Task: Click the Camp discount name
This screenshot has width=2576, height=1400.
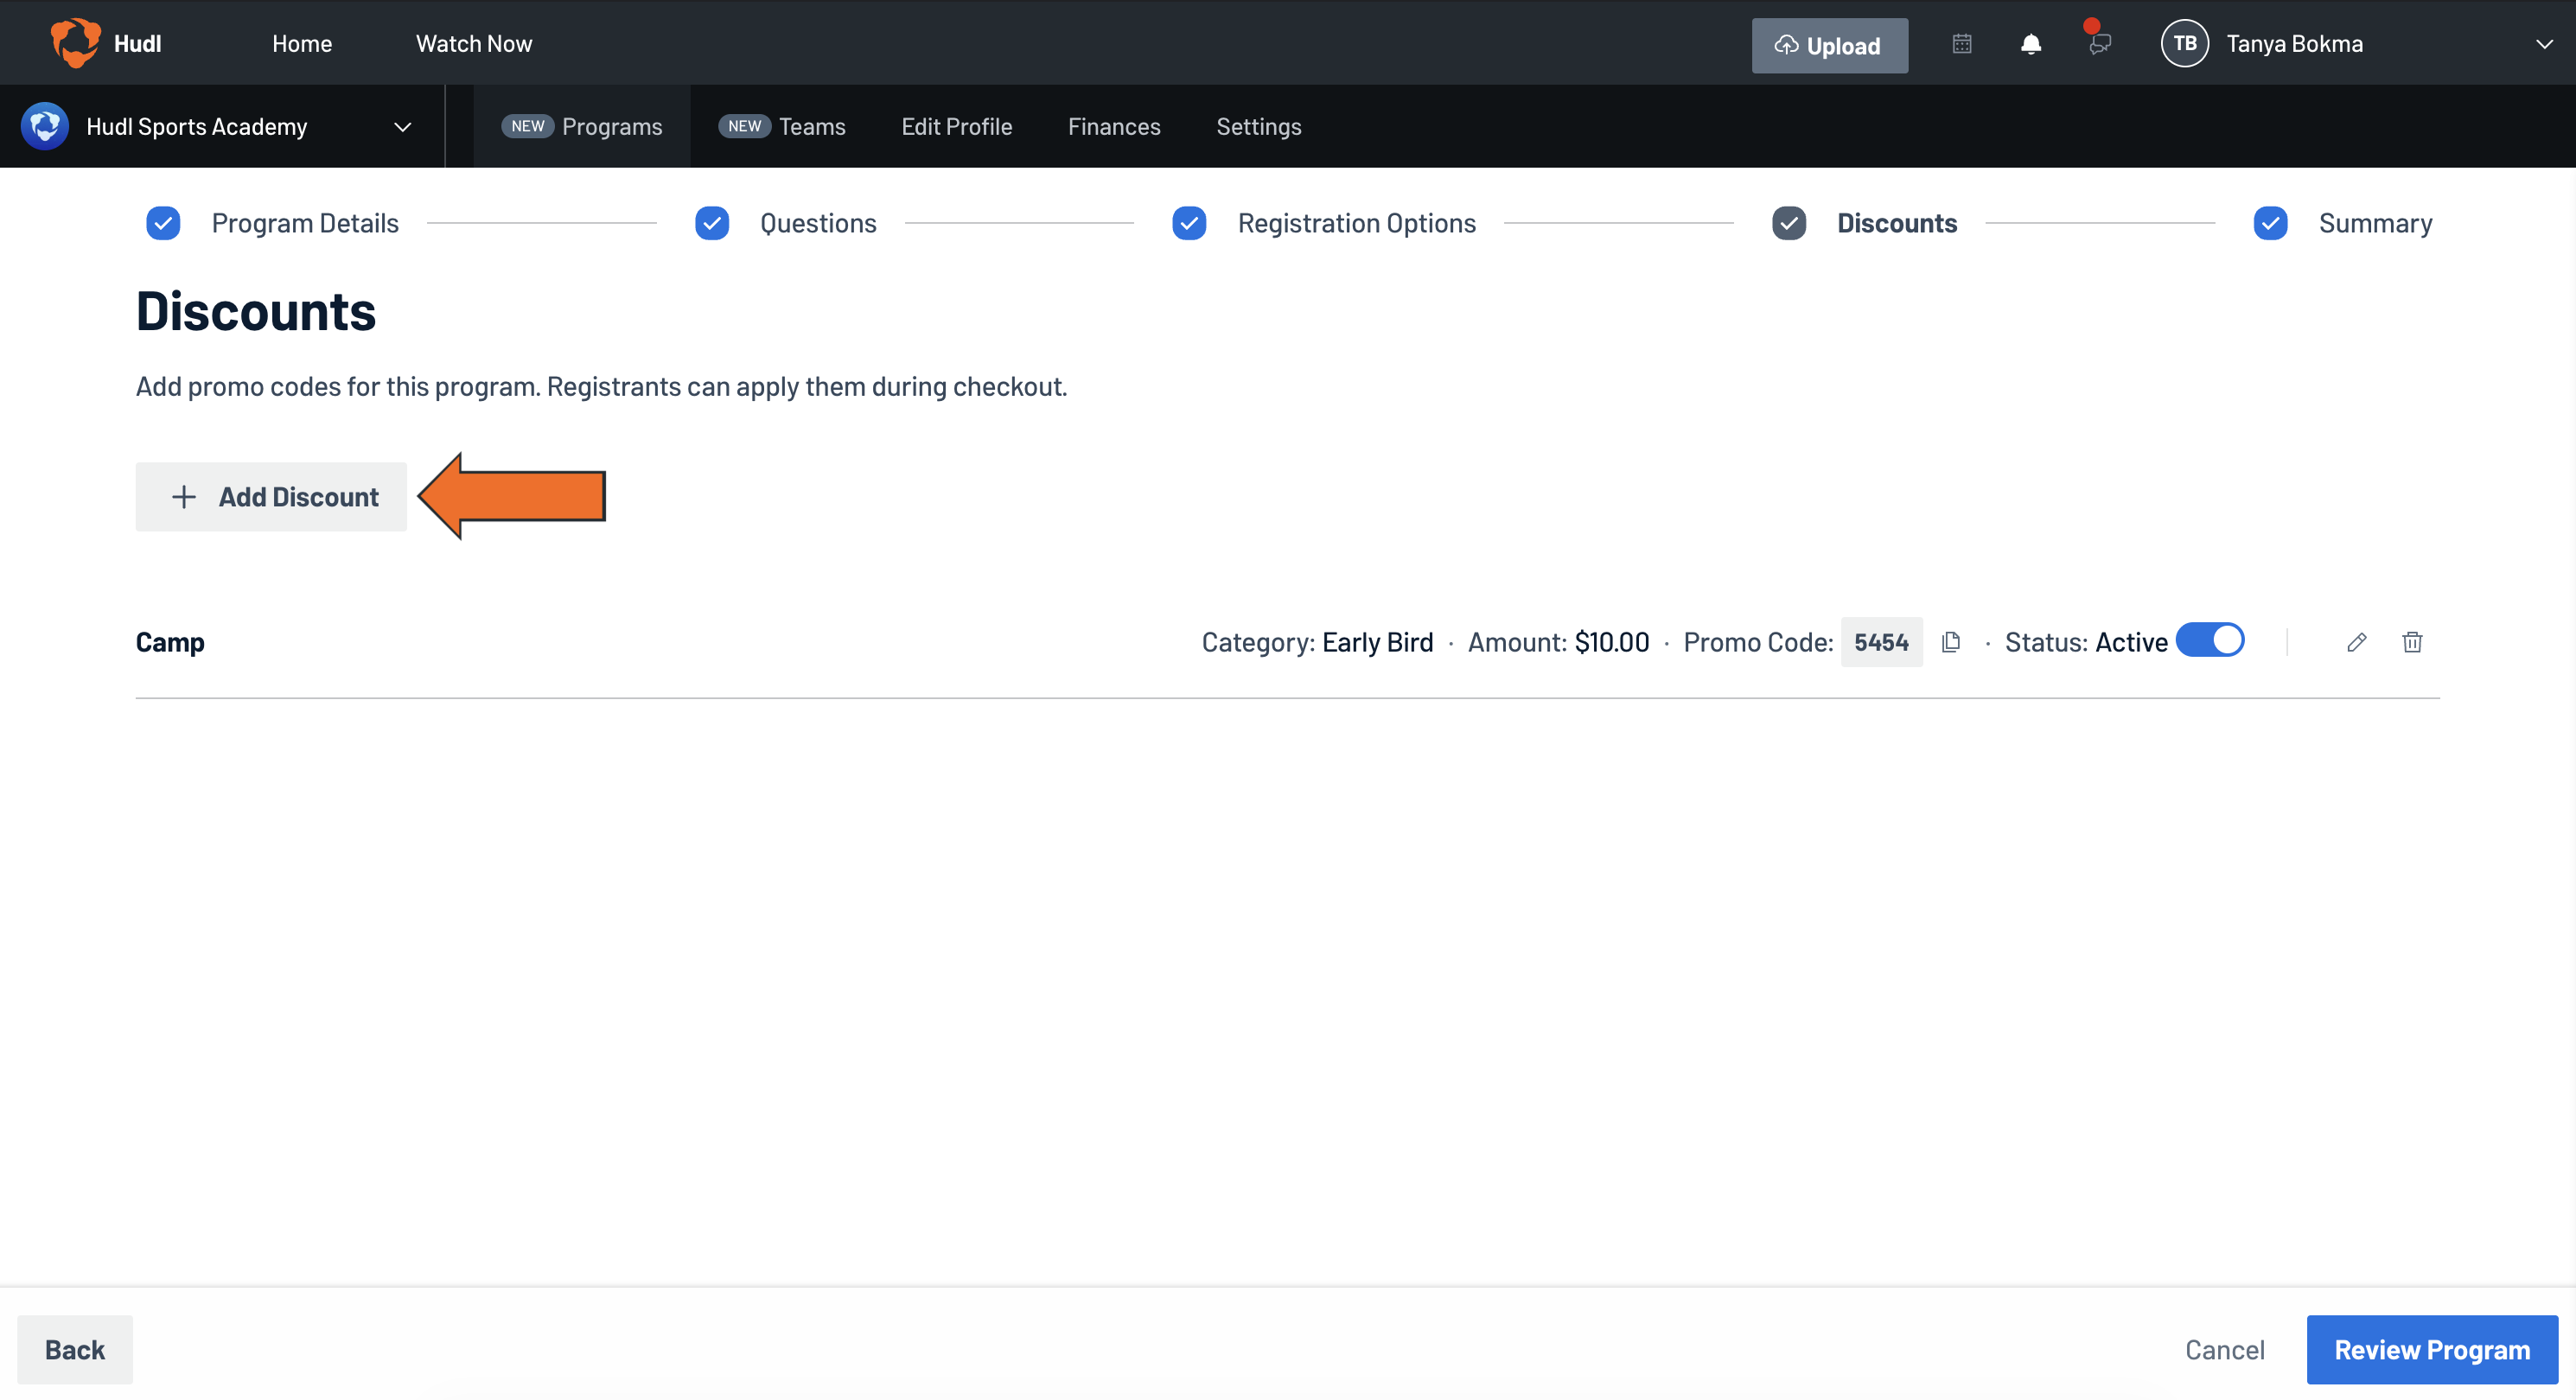Action: [170, 642]
